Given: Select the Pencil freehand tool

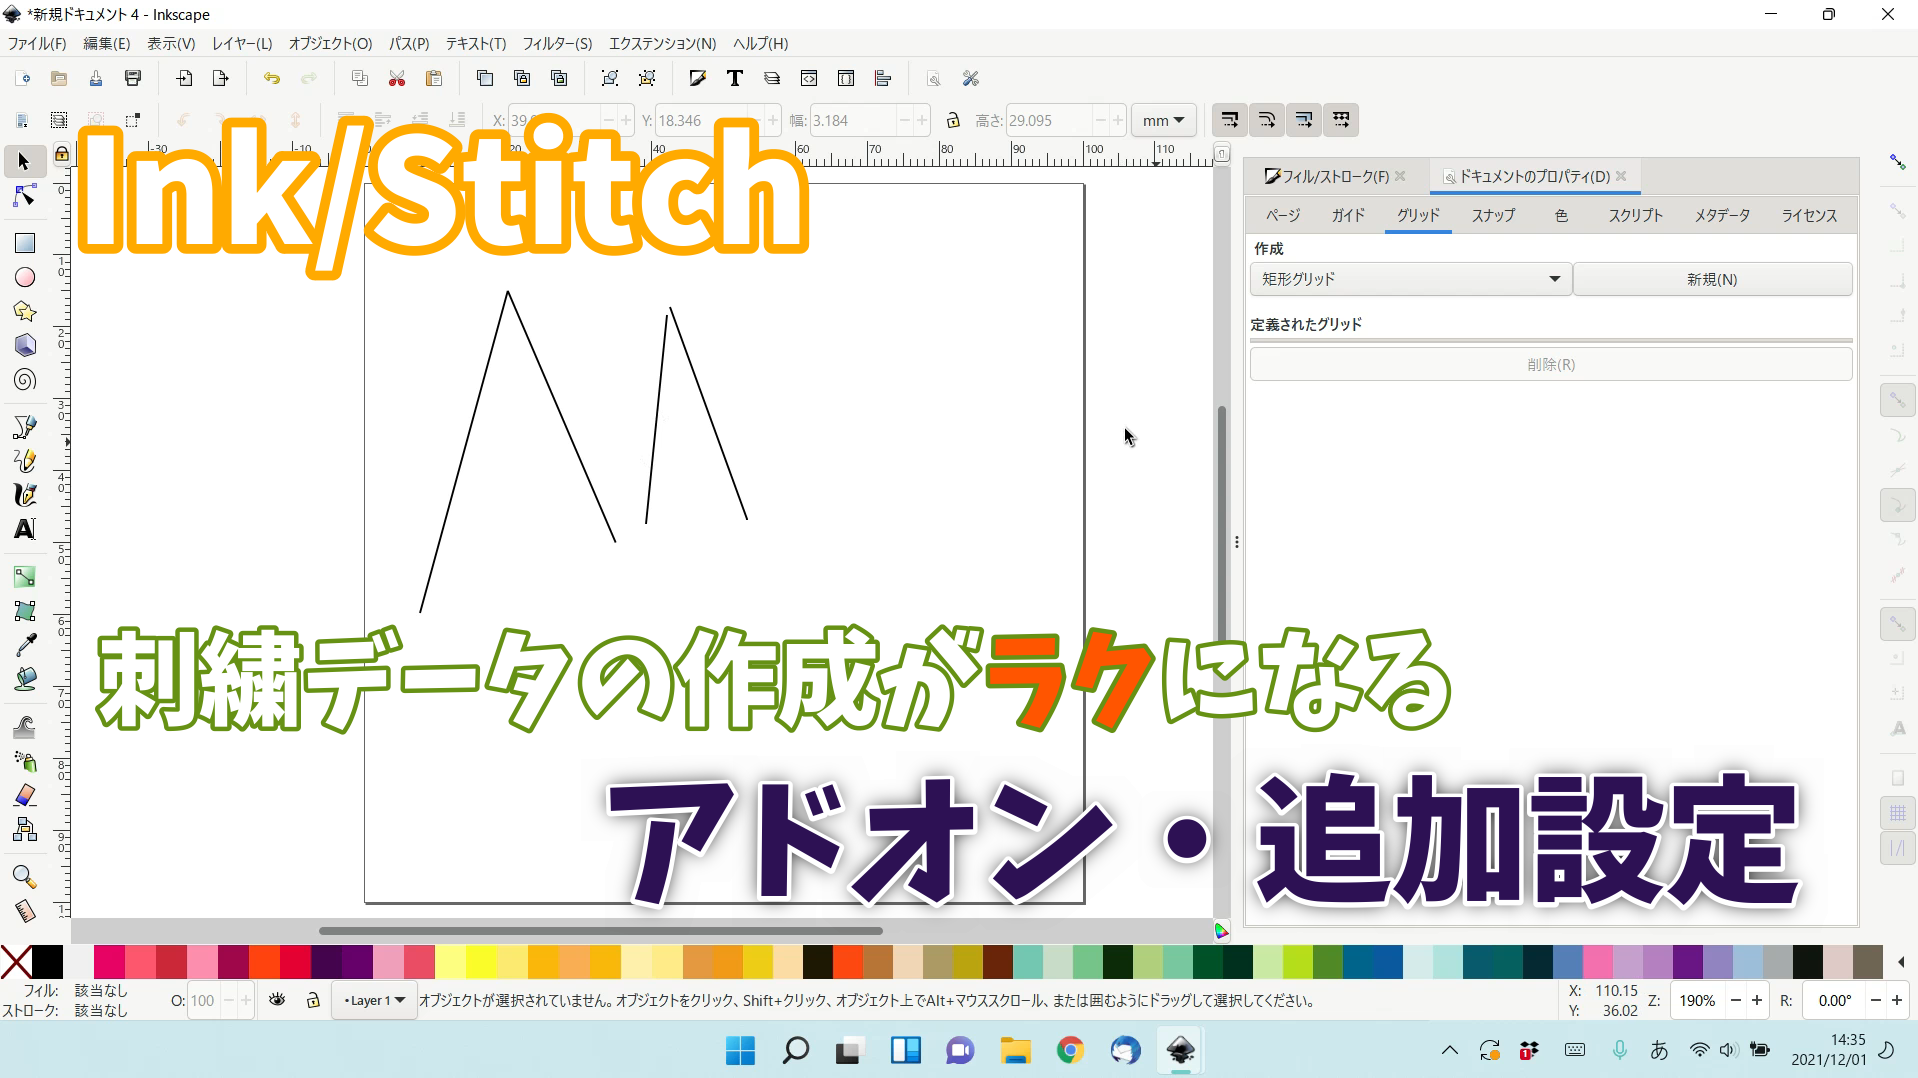Looking at the screenshot, I should pyautogui.click(x=24, y=461).
